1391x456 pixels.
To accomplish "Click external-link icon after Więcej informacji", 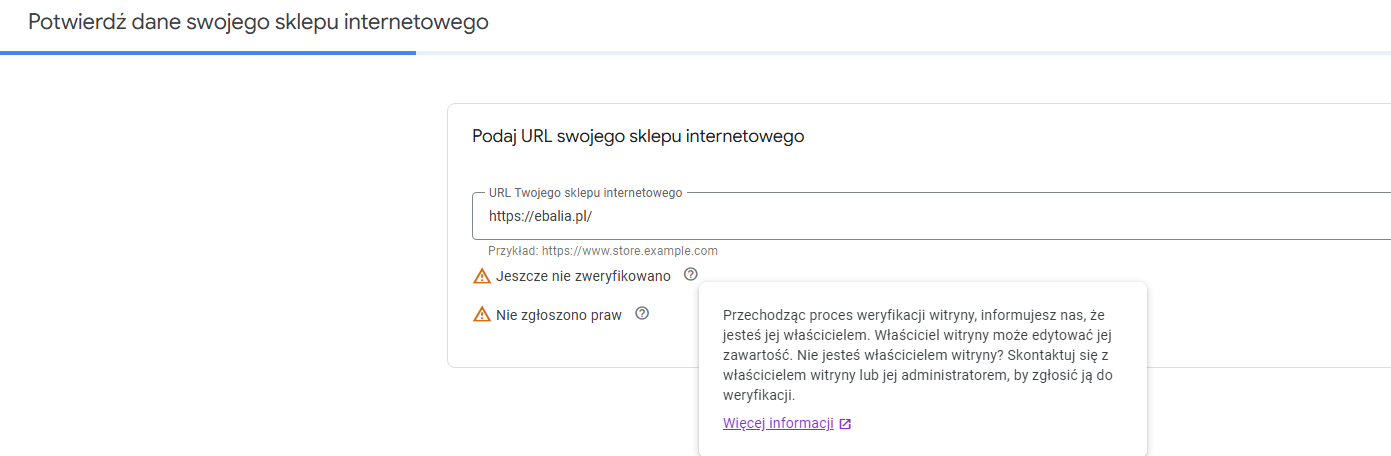I will 845,424.
